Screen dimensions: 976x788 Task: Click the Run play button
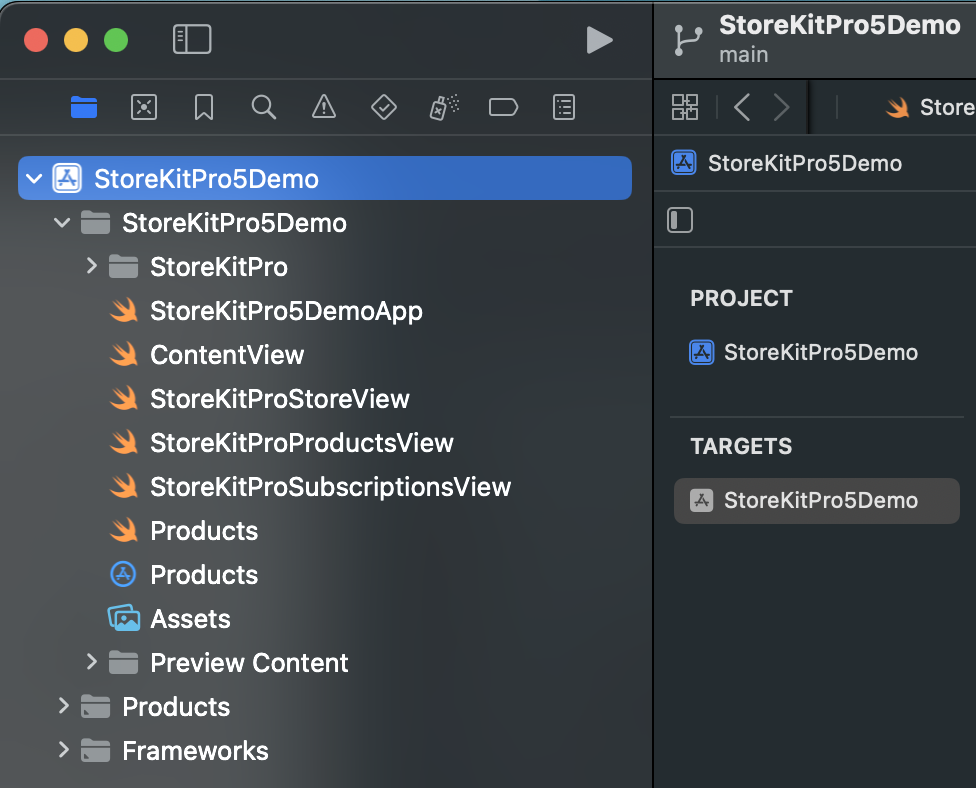click(599, 40)
